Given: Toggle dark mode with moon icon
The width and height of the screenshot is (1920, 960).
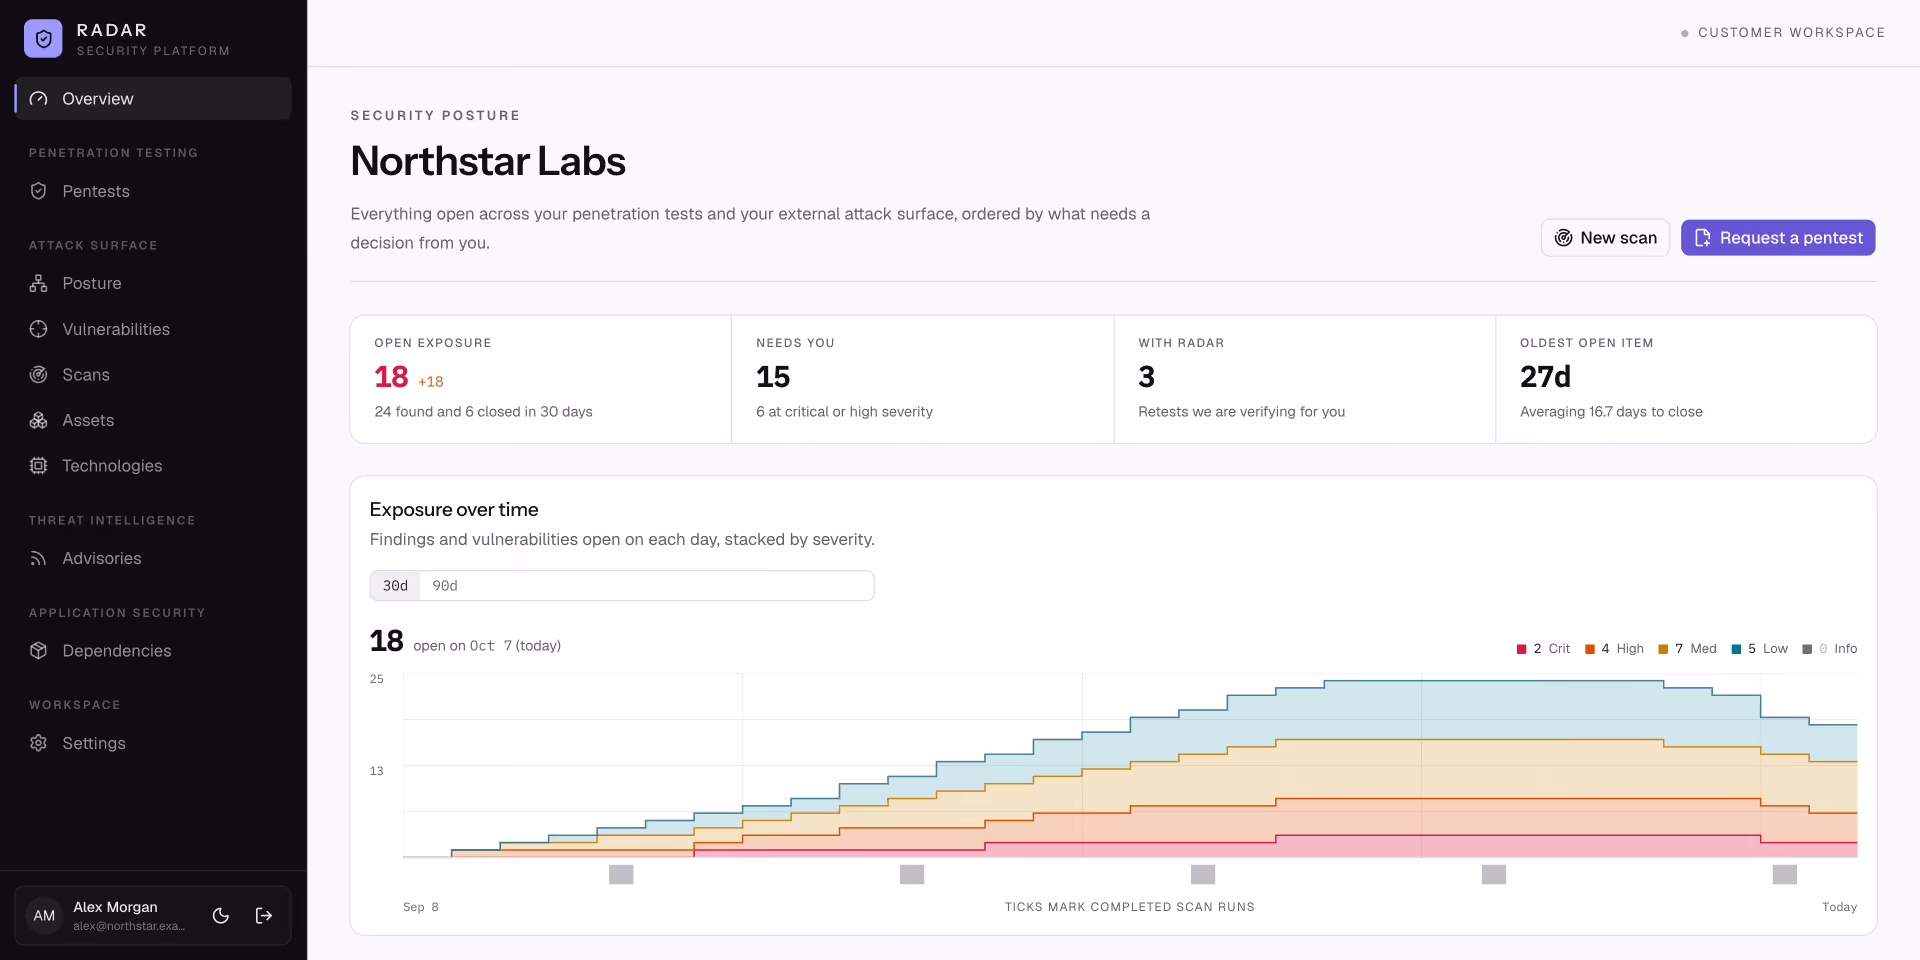Looking at the screenshot, I should [x=221, y=915].
